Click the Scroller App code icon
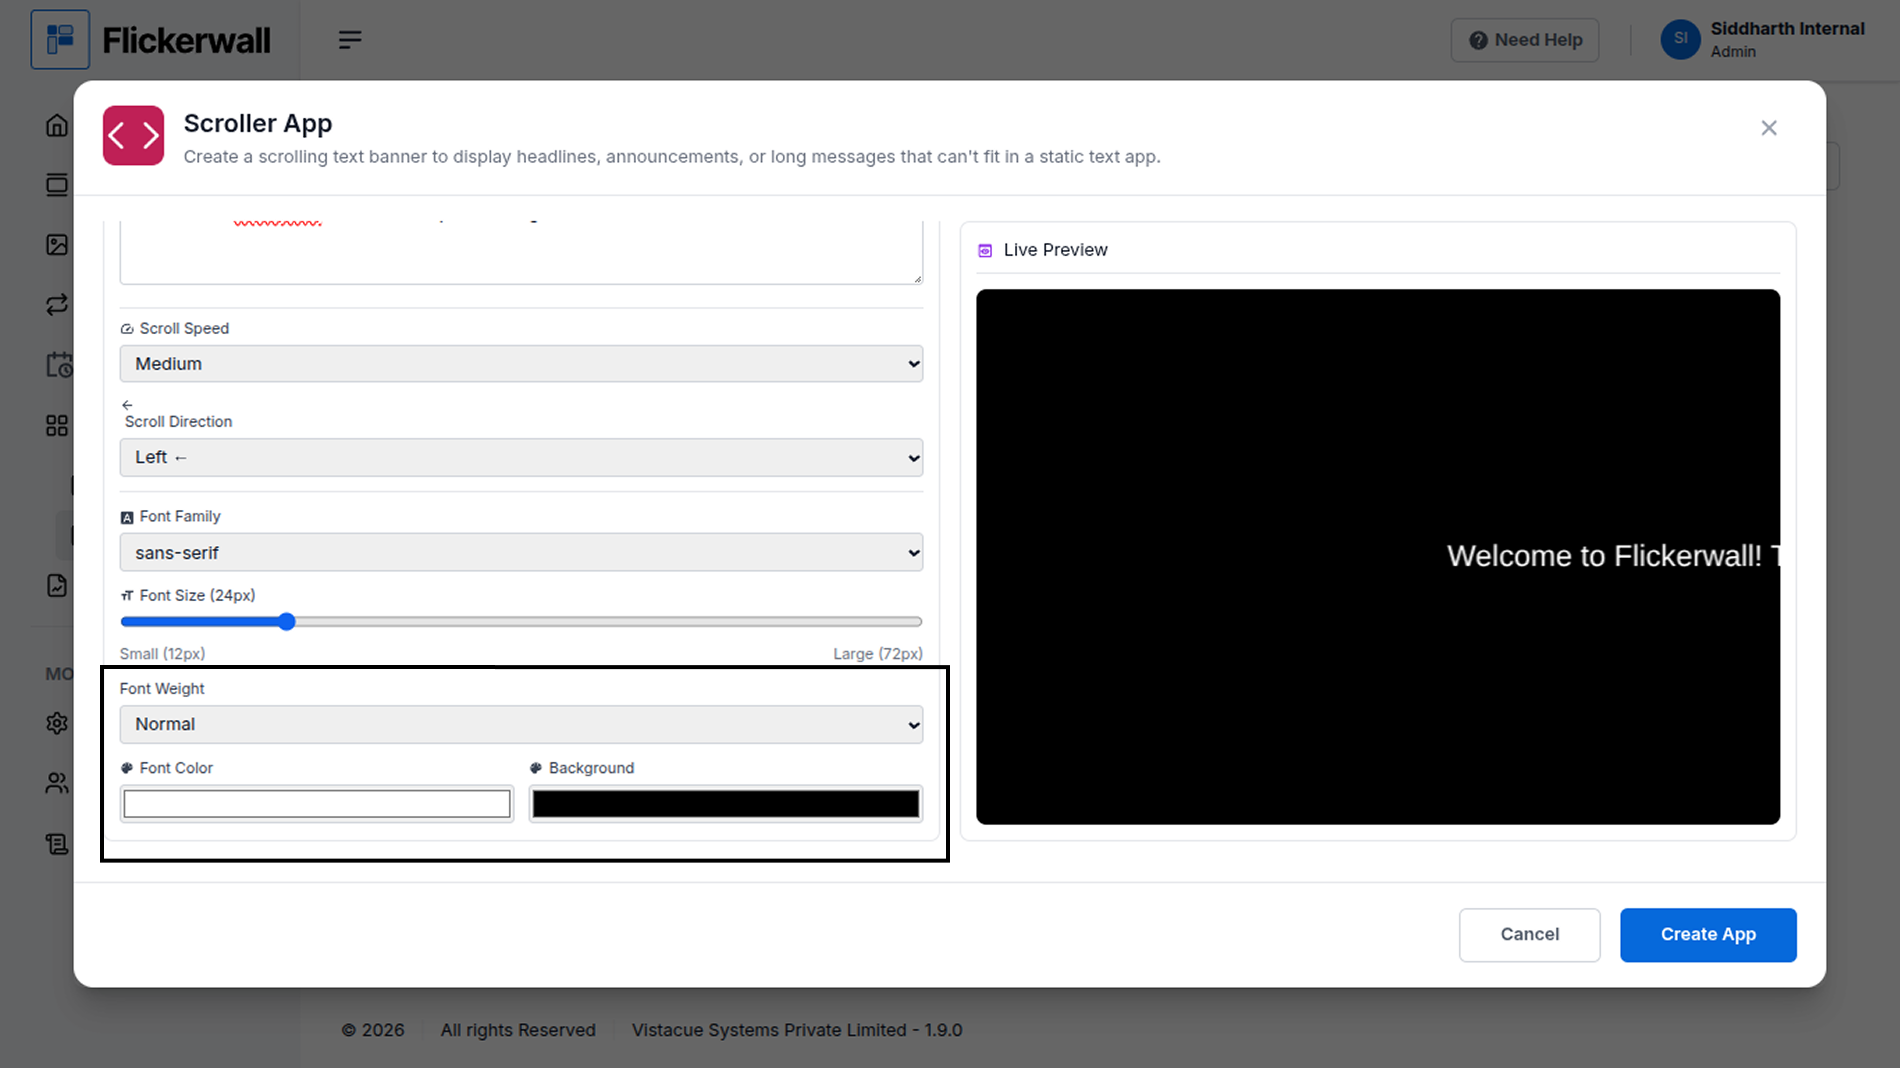Screen dimensions: 1900x1068 pos(133,135)
